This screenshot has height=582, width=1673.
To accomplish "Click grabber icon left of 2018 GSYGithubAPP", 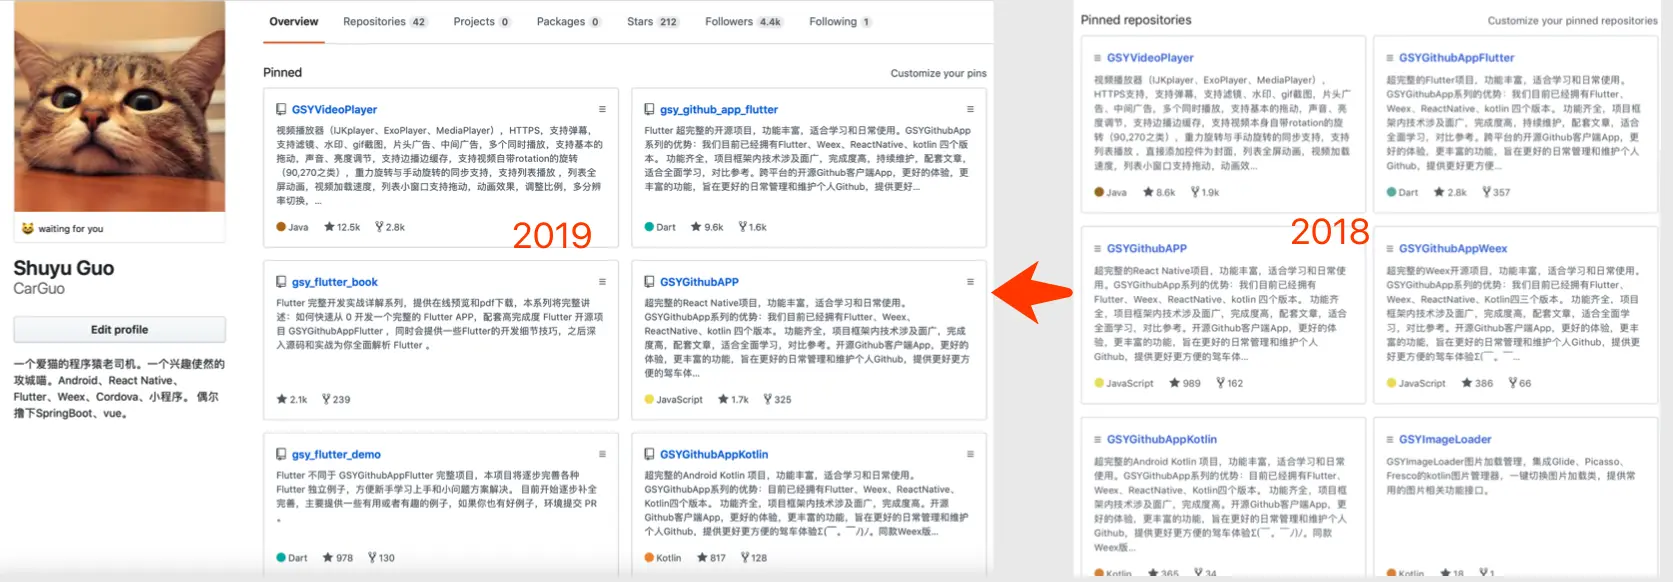I will [1098, 249].
